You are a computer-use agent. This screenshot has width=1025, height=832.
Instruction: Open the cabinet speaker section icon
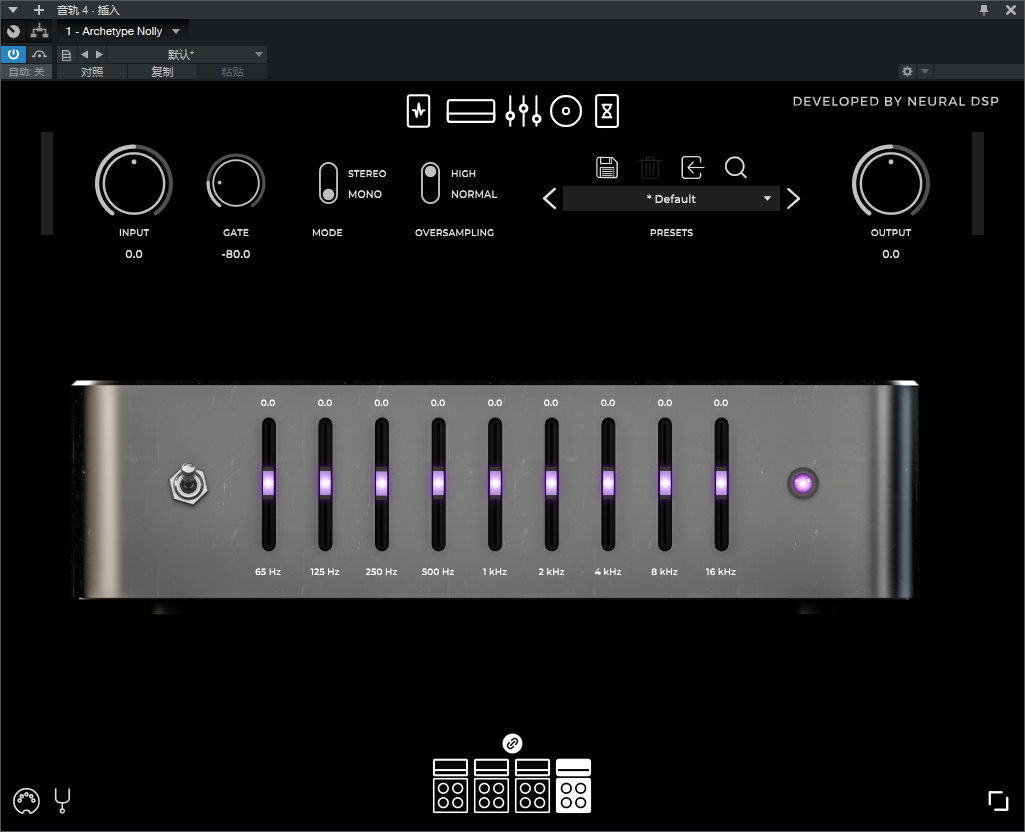566,111
